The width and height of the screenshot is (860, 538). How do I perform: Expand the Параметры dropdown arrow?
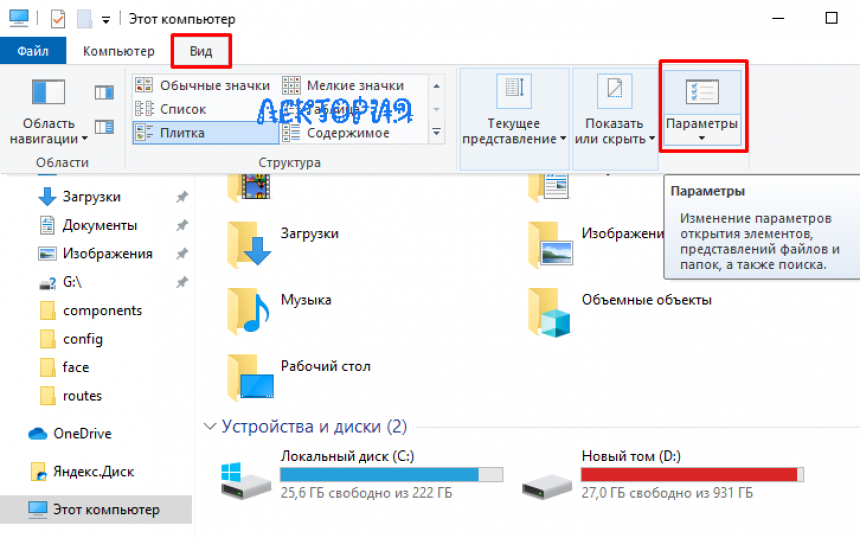tap(701, 138)
